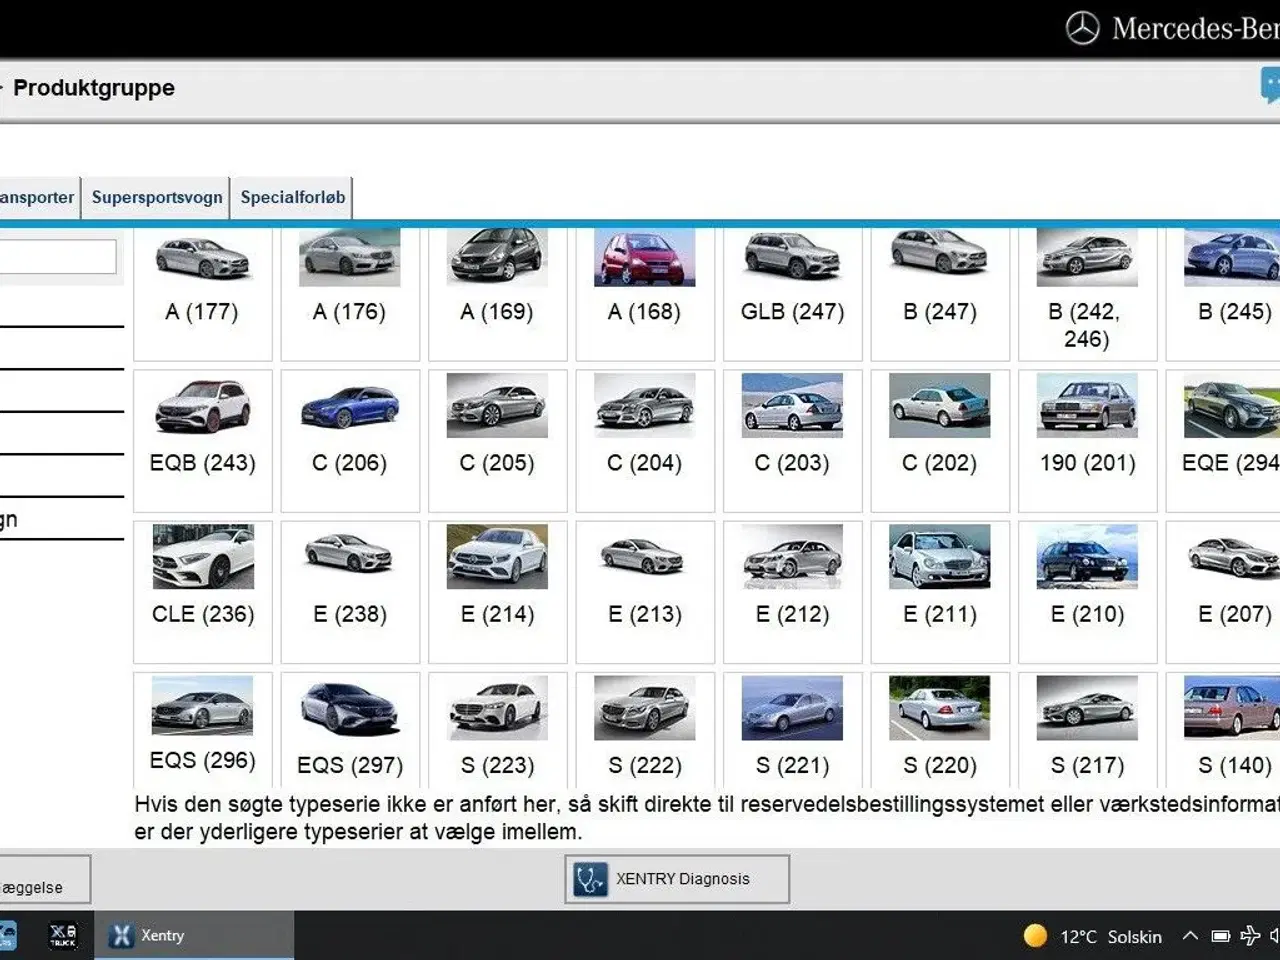This screenshot has height=960, width=1280.
Task: Choose the red A (168) car
Action: coord(645,293)
